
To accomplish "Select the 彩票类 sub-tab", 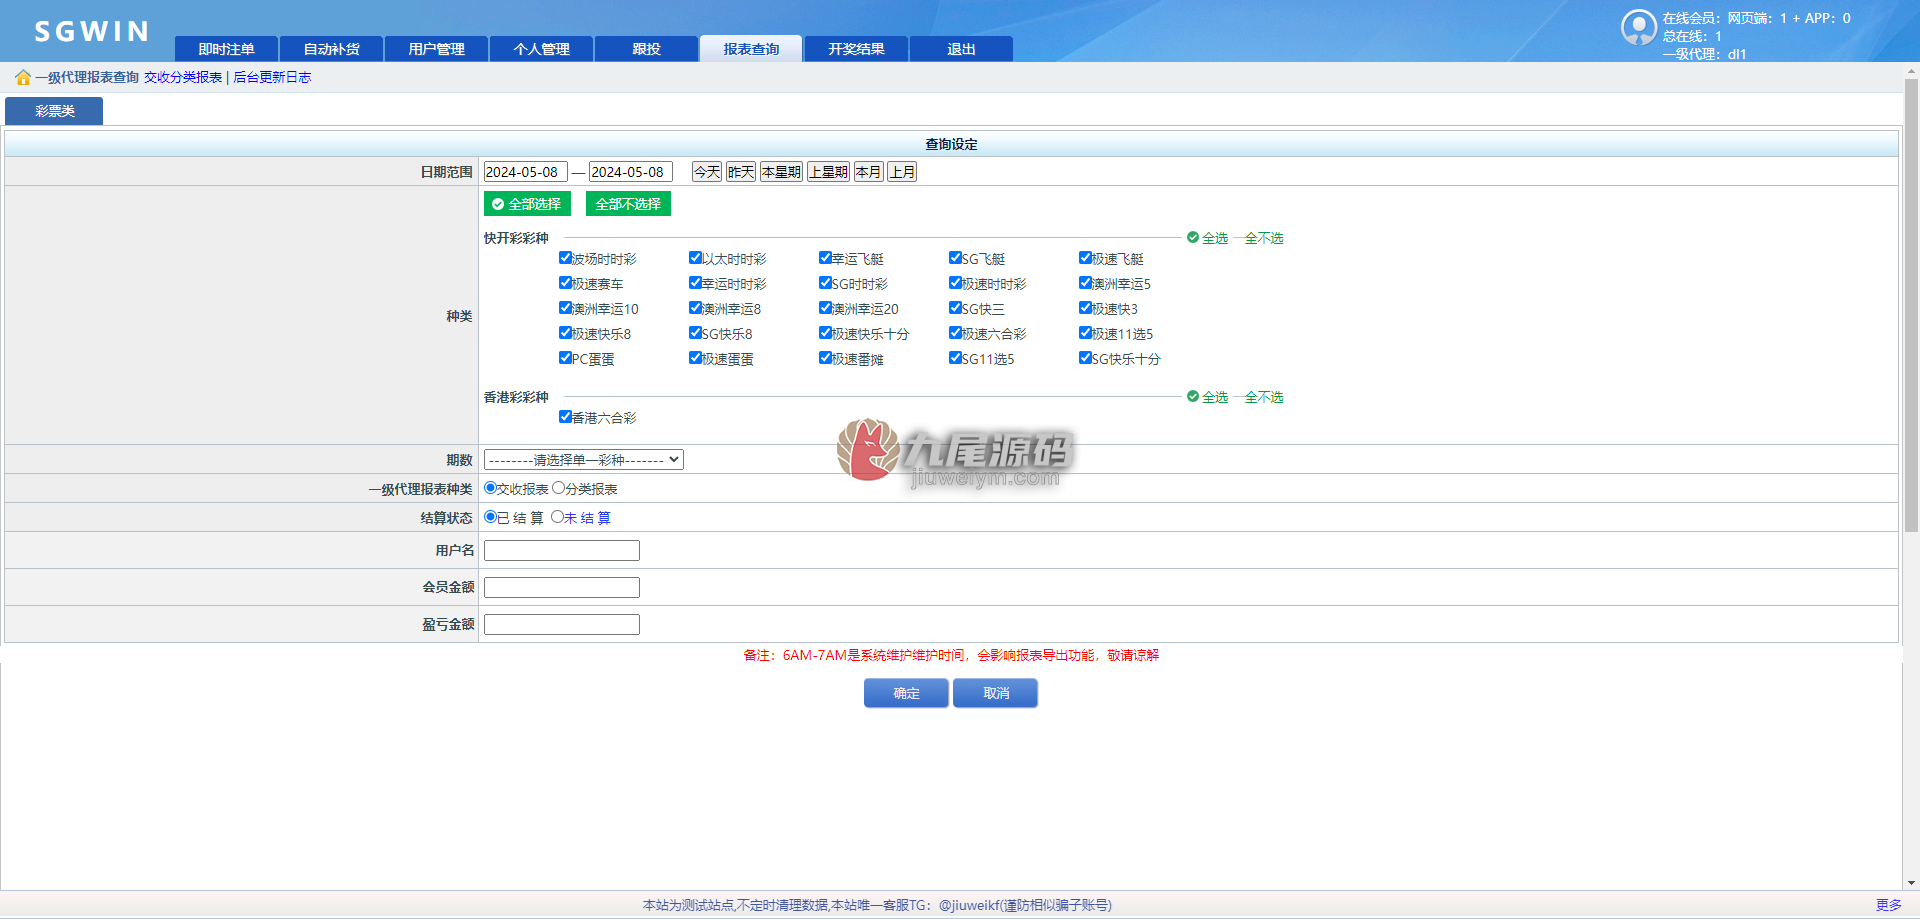I will 54,111.
